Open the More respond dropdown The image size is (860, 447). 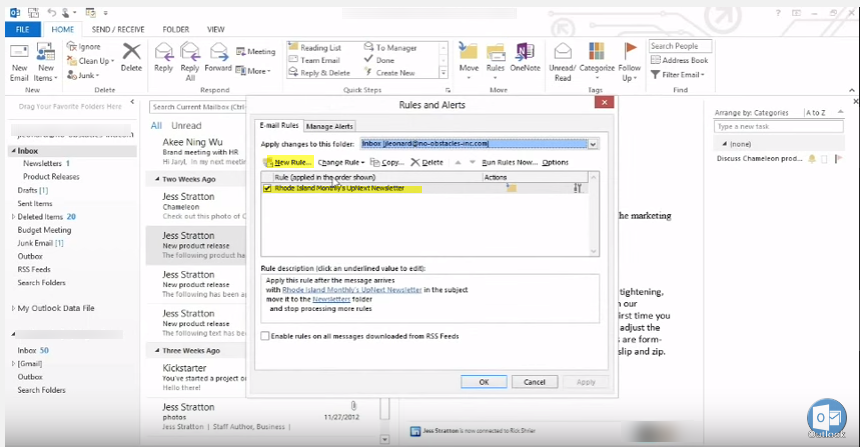253,71
